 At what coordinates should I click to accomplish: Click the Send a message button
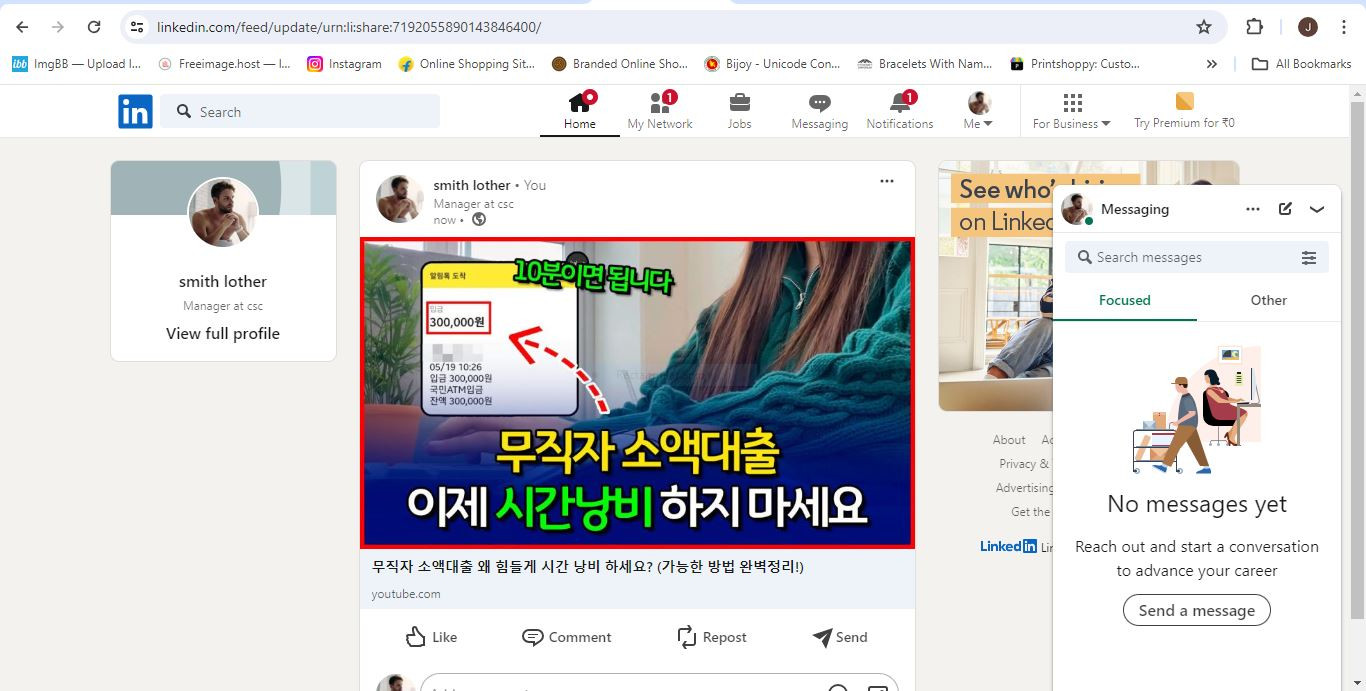coord(1196,610)
